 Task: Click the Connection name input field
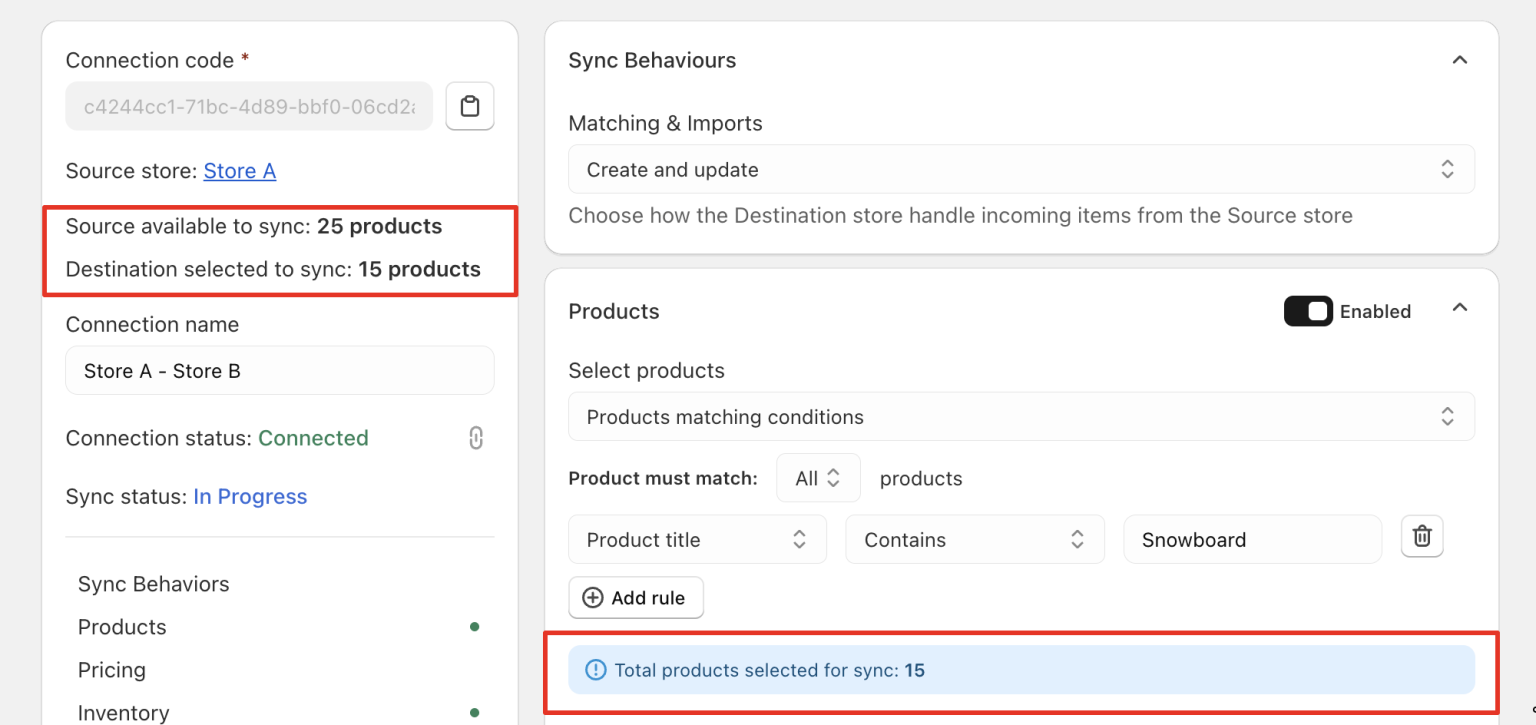point(280,371)
